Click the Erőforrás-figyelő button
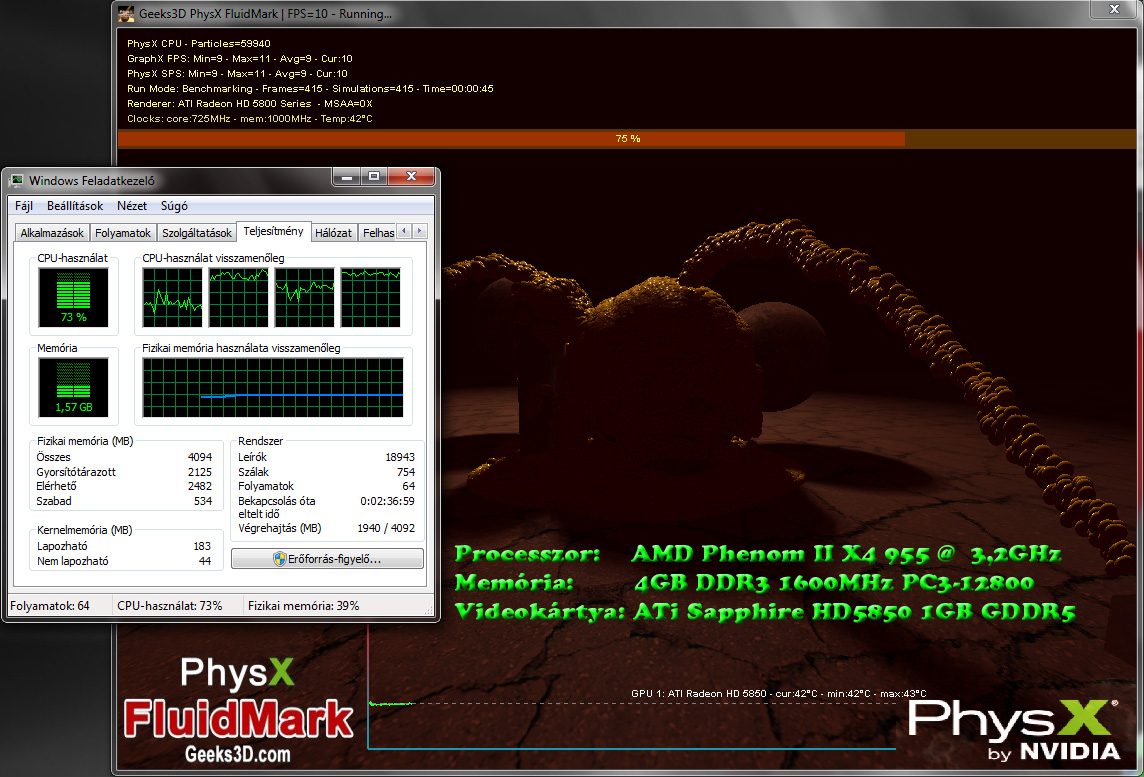This screenshot has width=1144, height=777. pyautogui.click(x=327, y=559)
